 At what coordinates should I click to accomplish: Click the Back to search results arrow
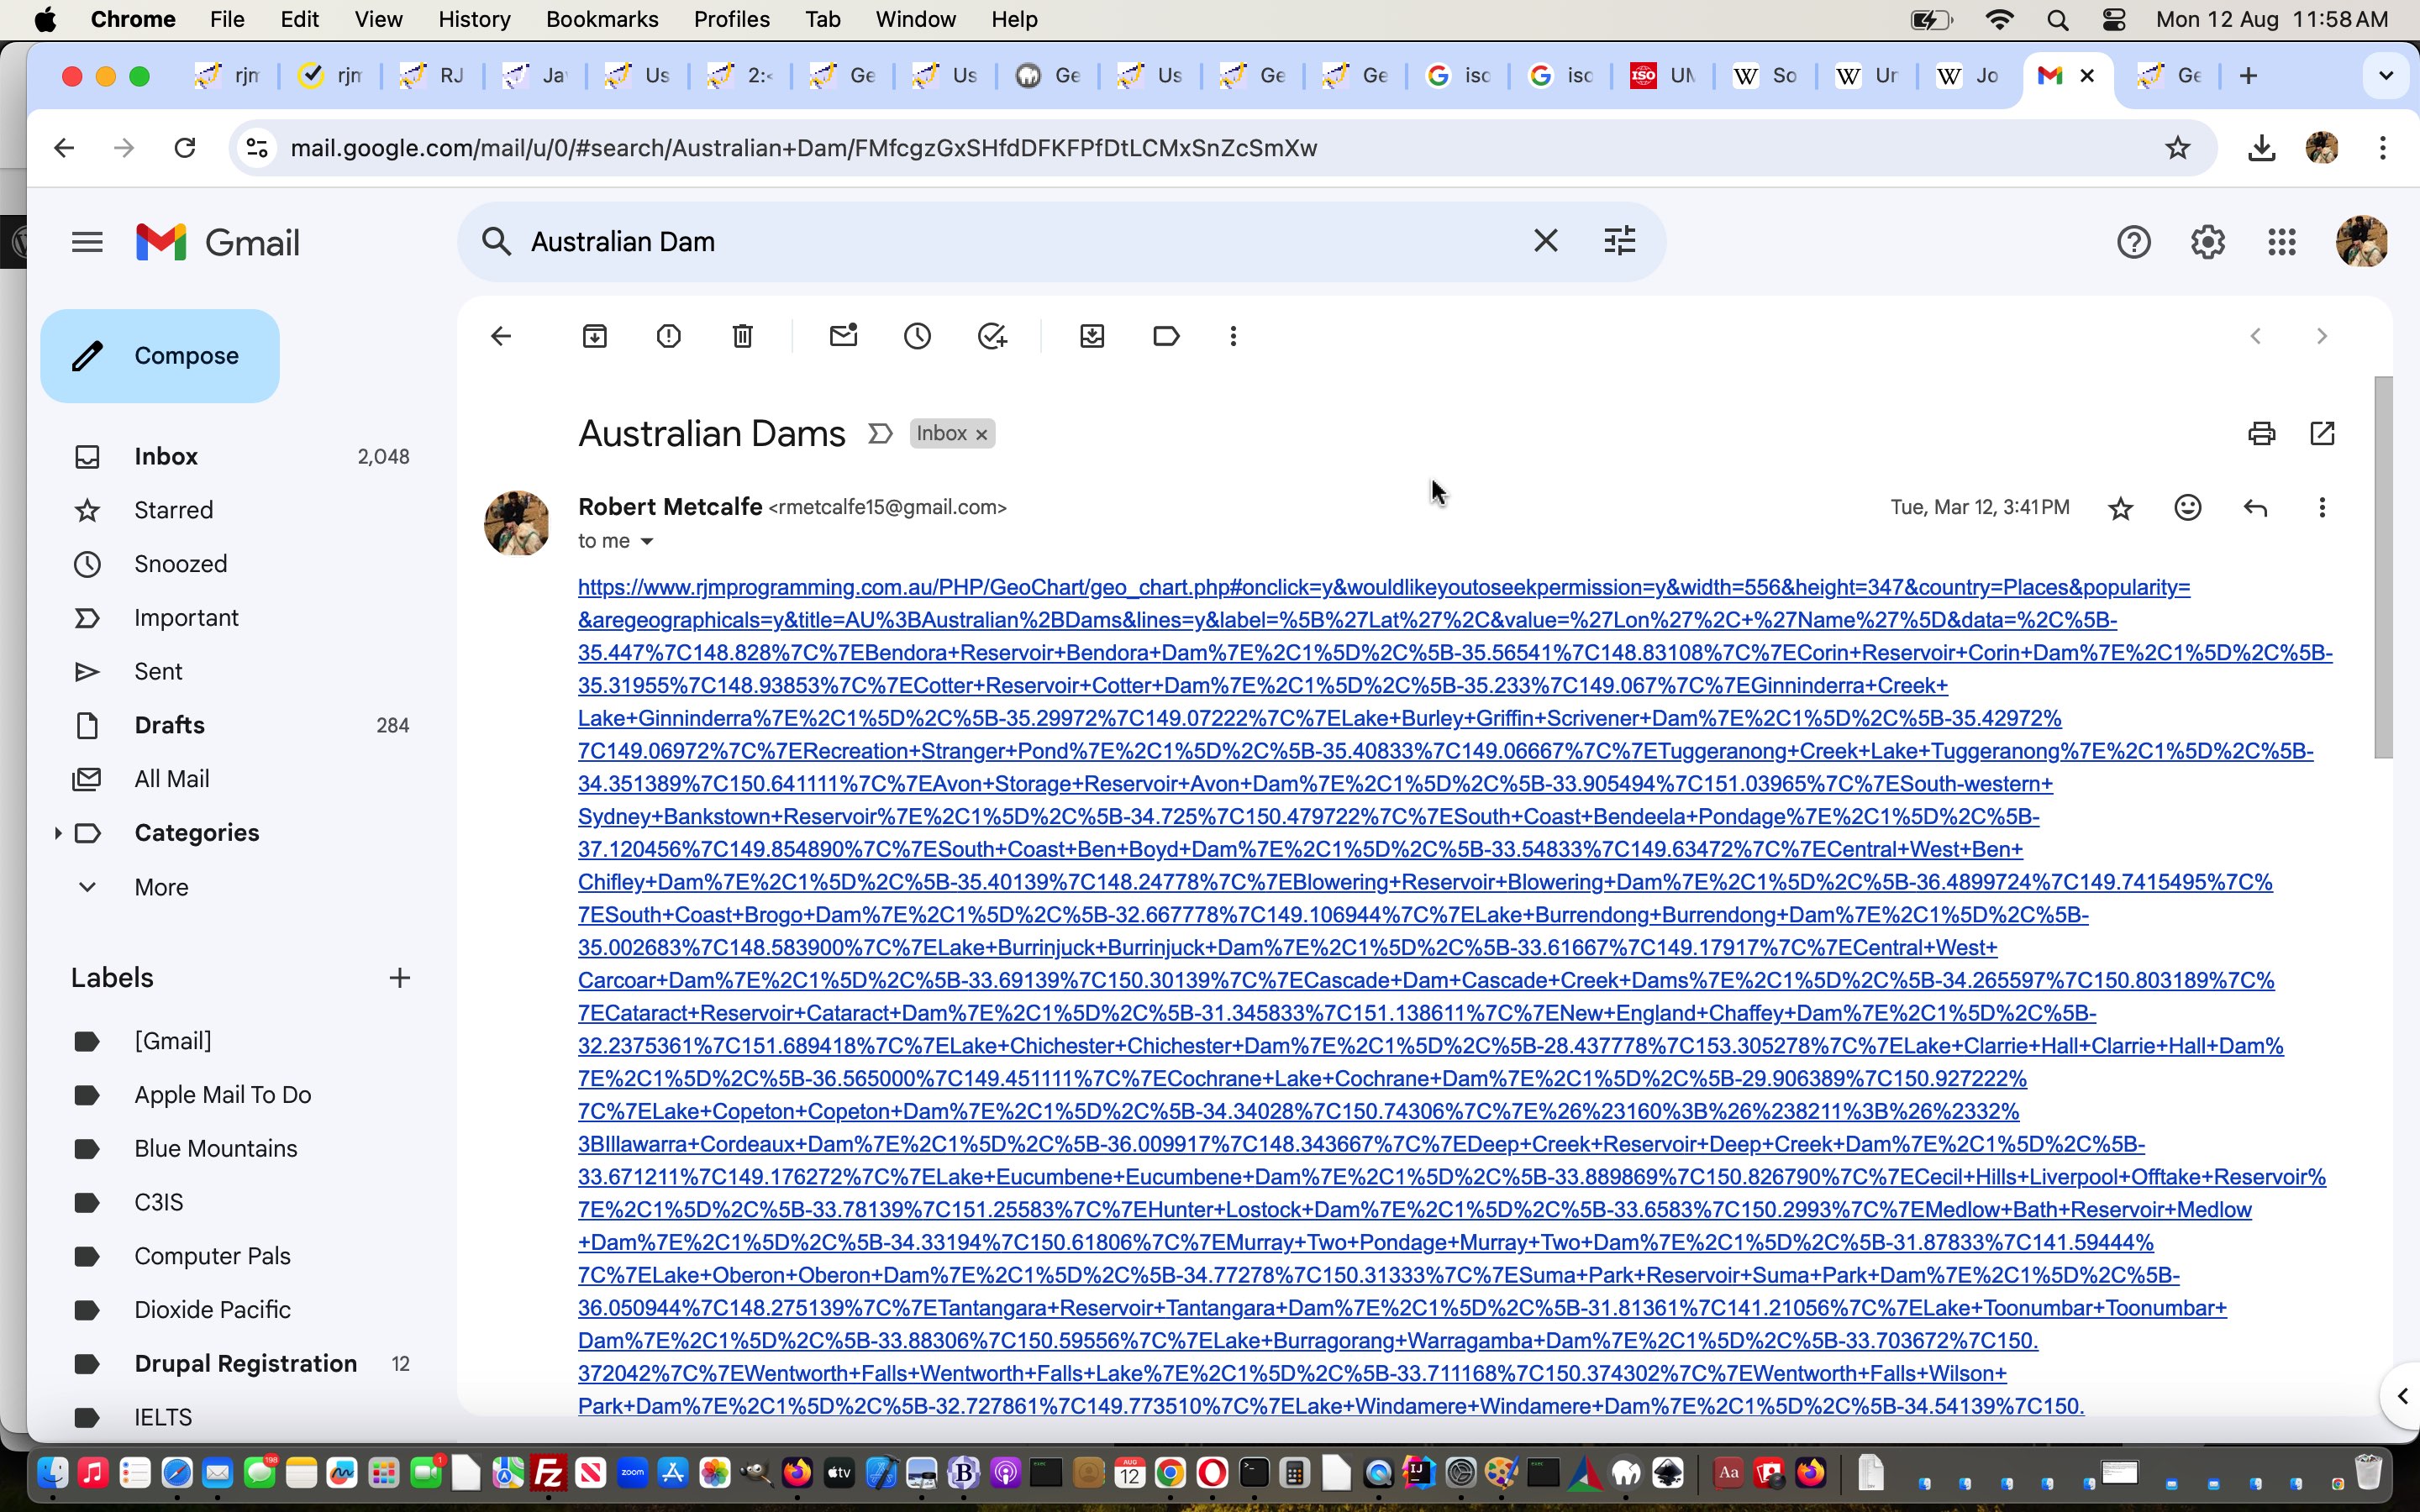click(x=501, y=336)
